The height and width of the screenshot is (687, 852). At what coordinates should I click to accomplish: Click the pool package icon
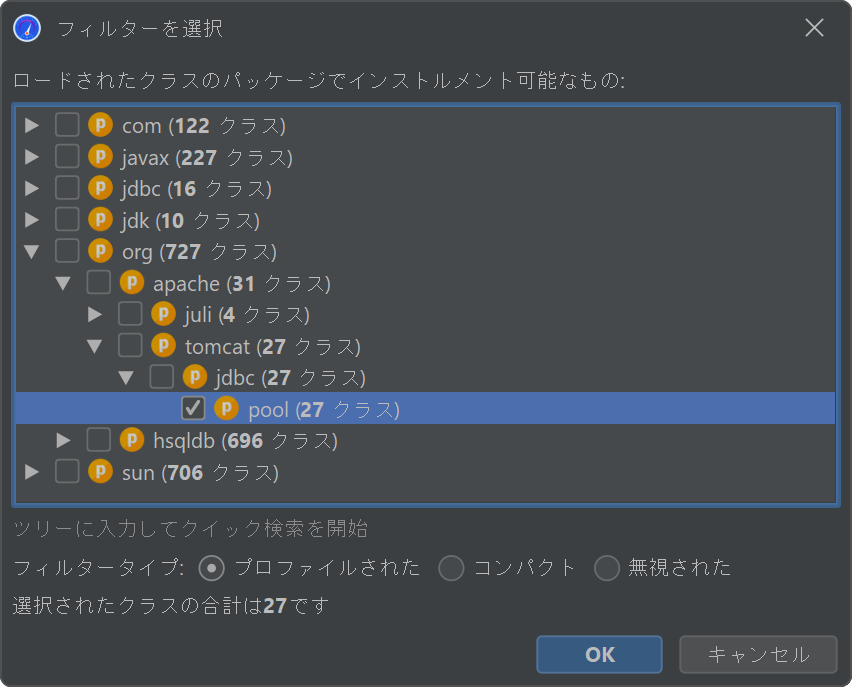point(227,408)
